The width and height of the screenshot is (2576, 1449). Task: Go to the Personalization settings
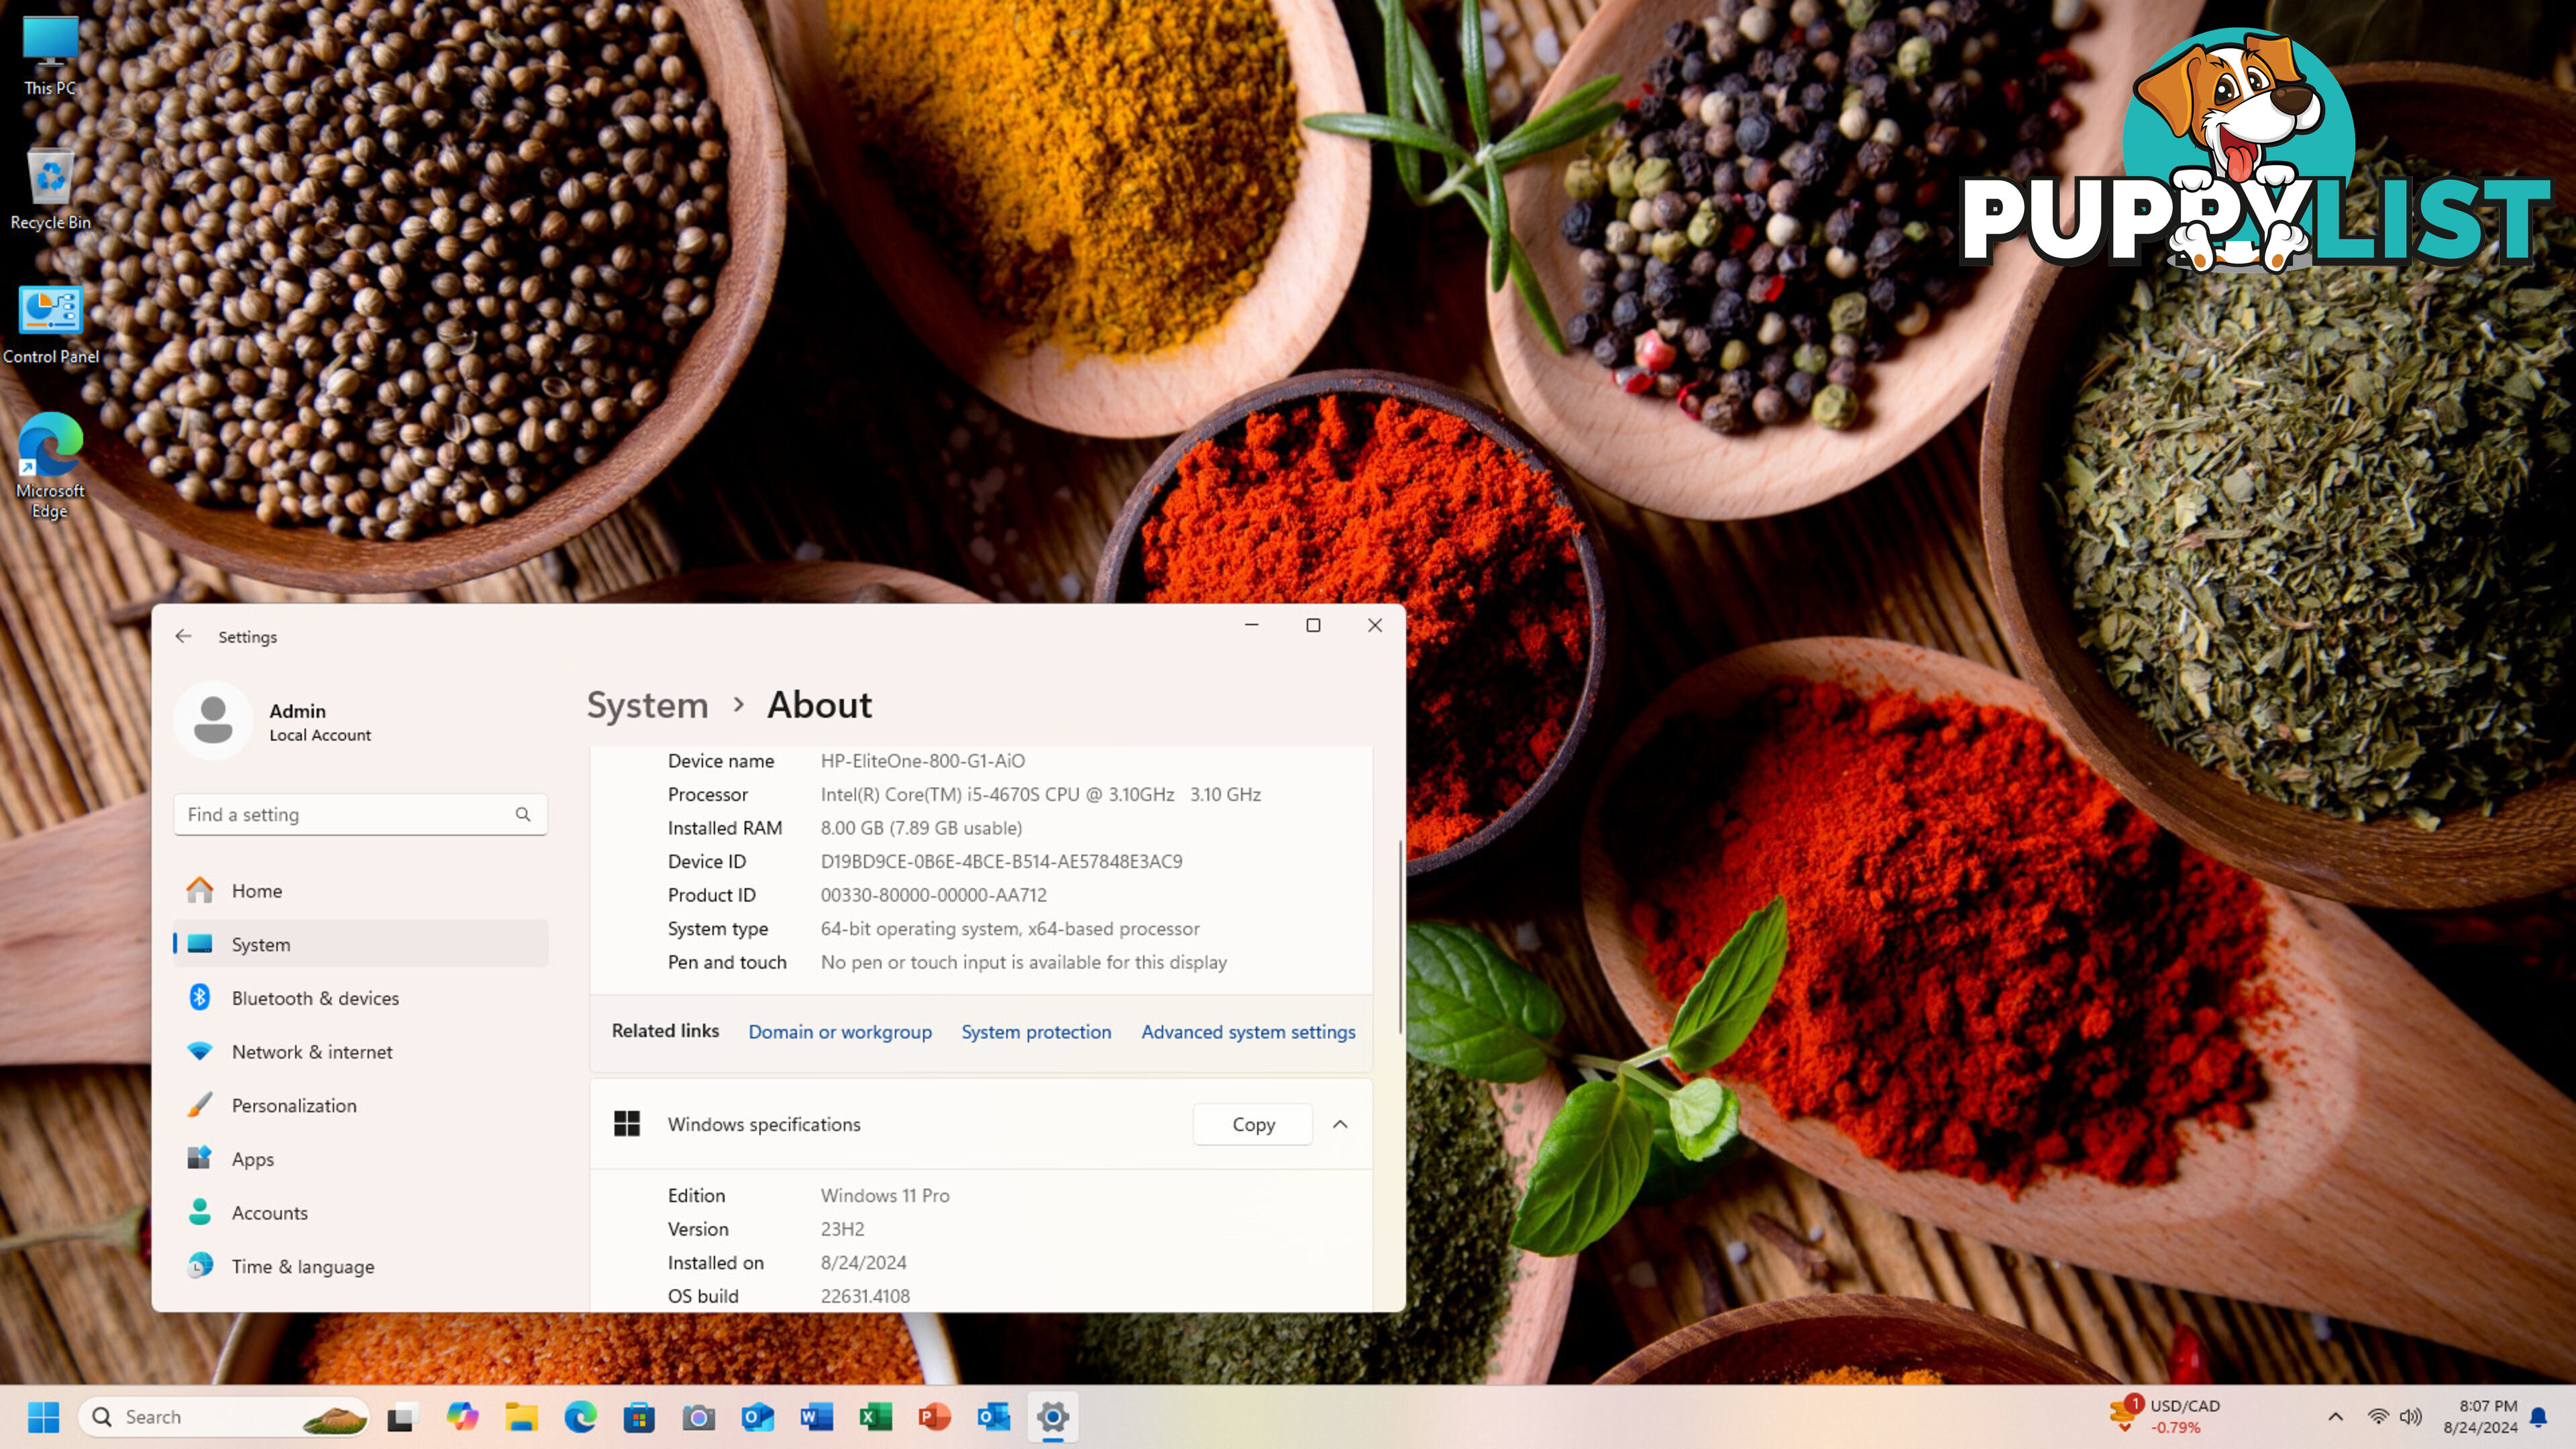tap(361, 1105)
